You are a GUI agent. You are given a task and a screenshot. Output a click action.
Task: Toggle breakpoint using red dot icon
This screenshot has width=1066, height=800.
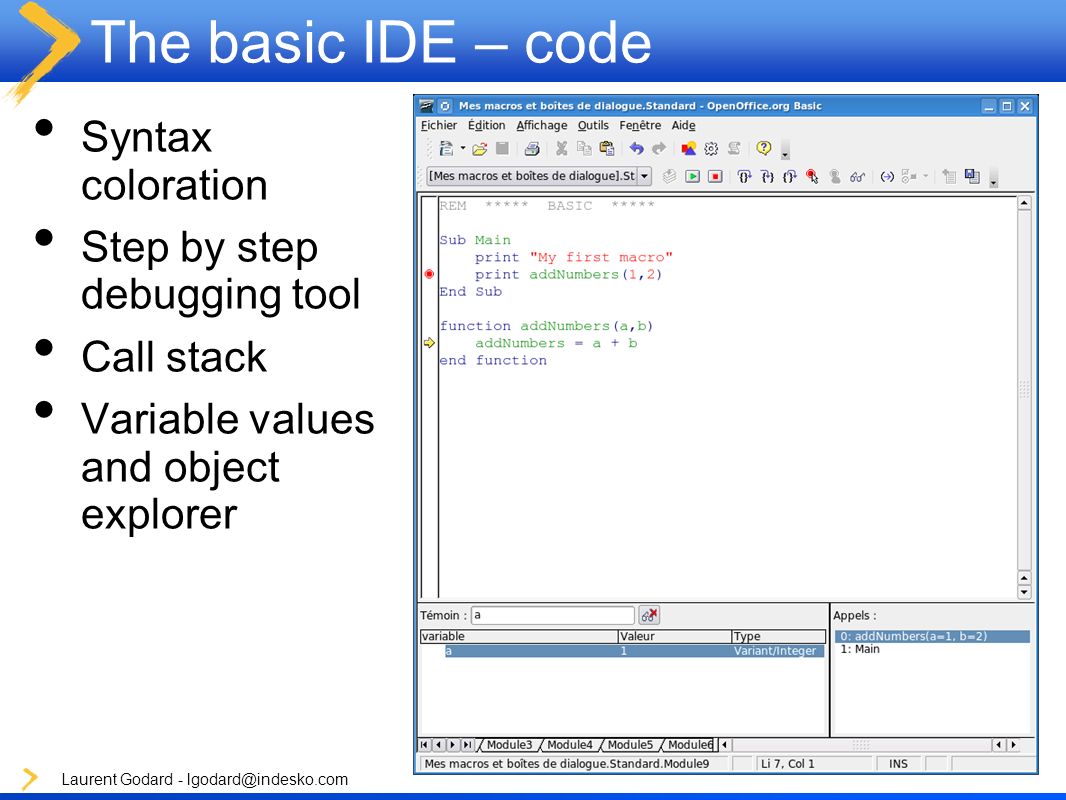point(812,177)
